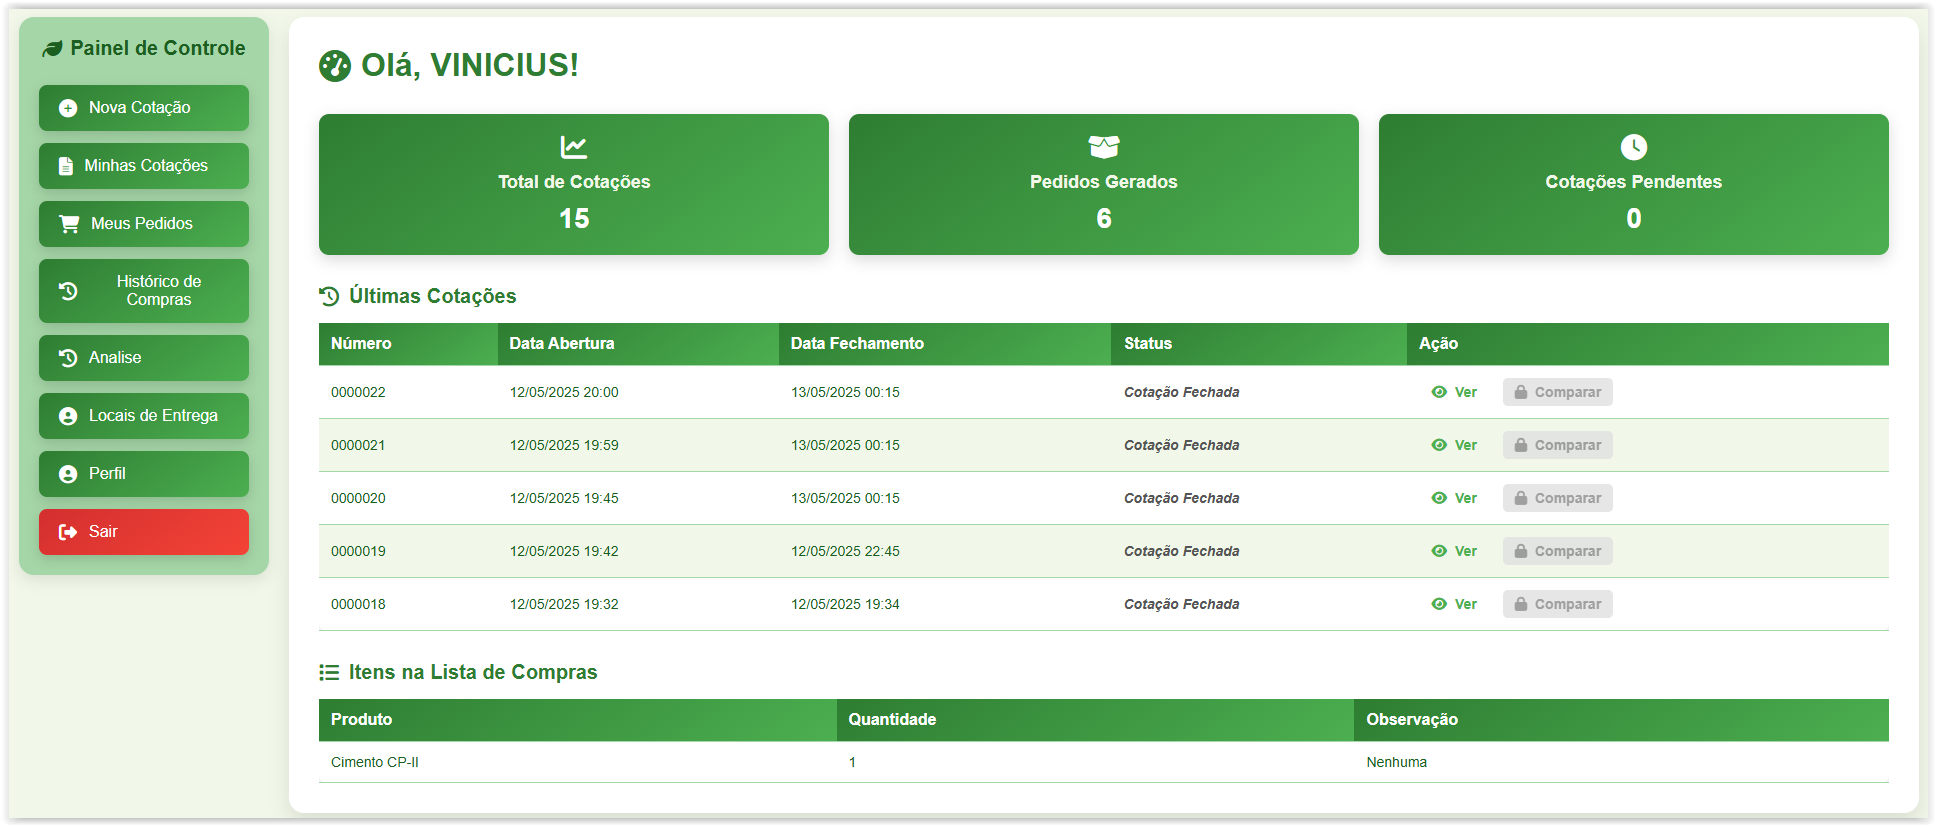1936x826 pixels.
Task: Open Locais de Entrega
Action: coord(144,416)
